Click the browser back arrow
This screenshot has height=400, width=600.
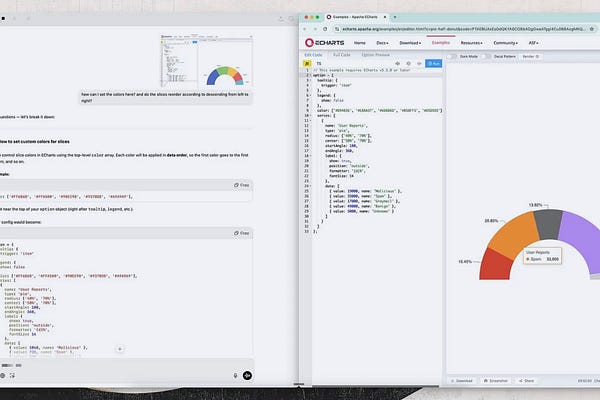(305, 29)
